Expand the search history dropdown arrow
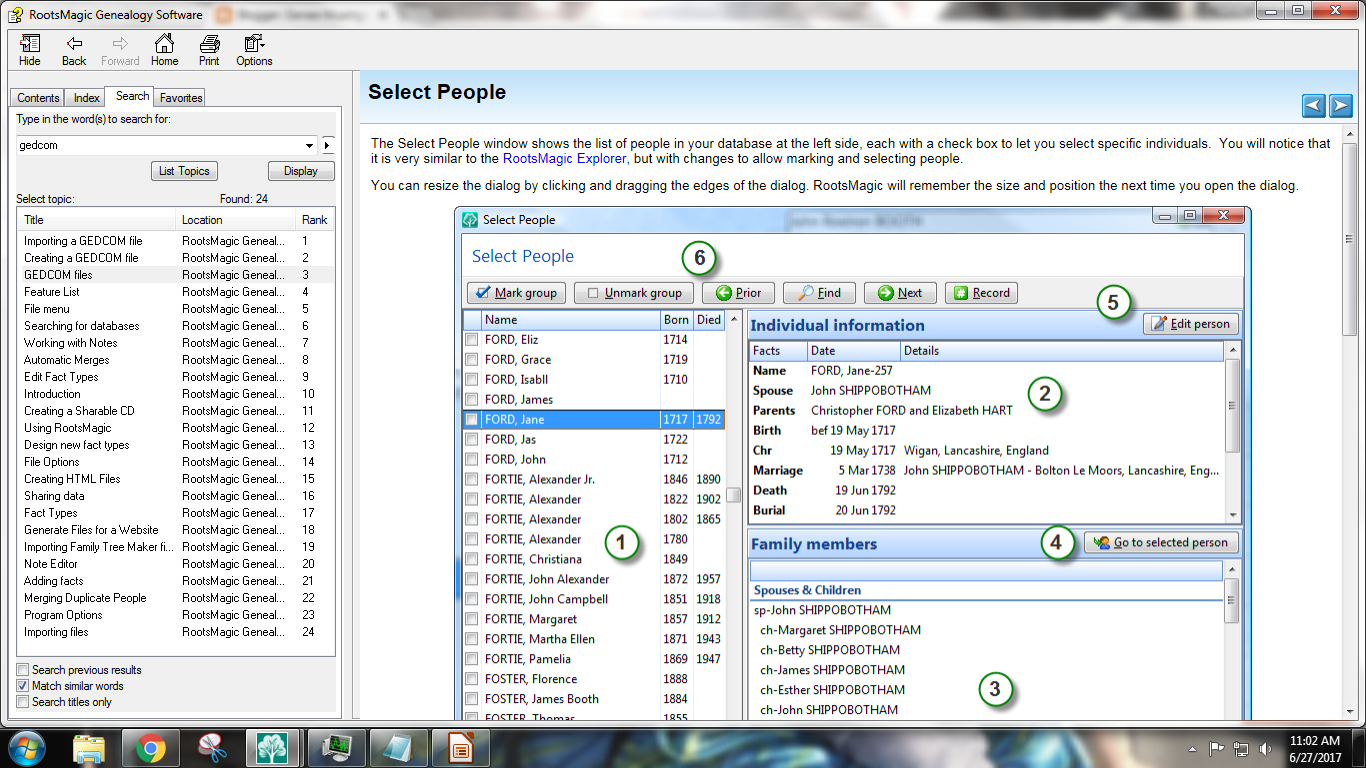This screenshot has height=768, width=1366. point(311,145)
